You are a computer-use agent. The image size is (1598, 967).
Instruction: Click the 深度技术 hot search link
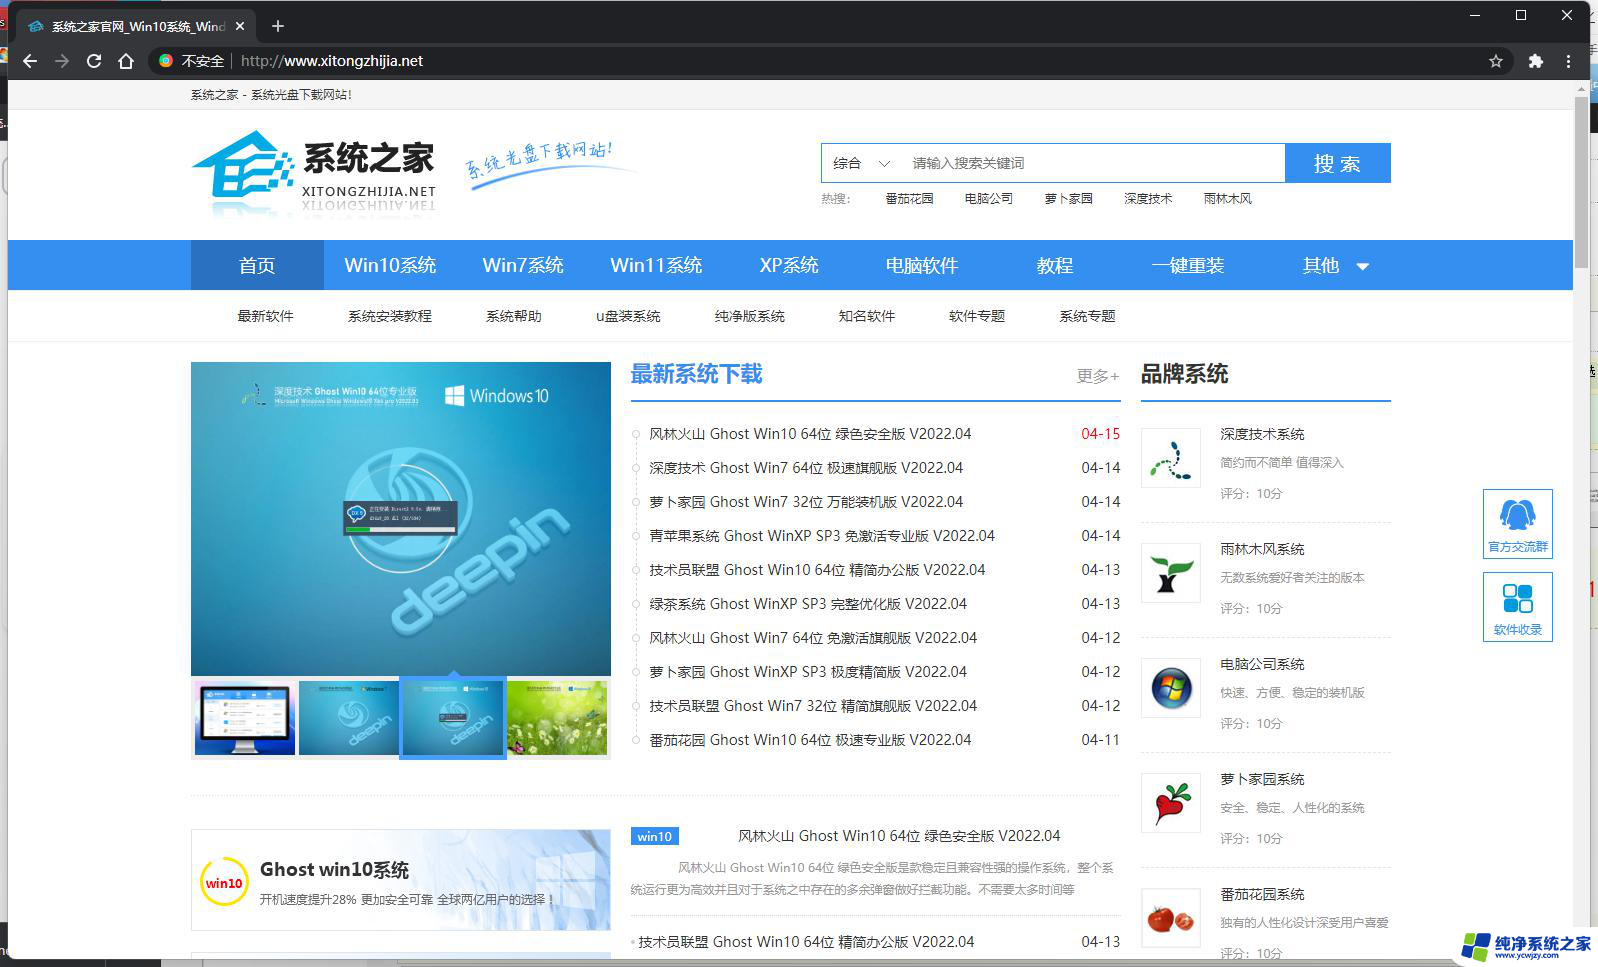click(1148, 199)
